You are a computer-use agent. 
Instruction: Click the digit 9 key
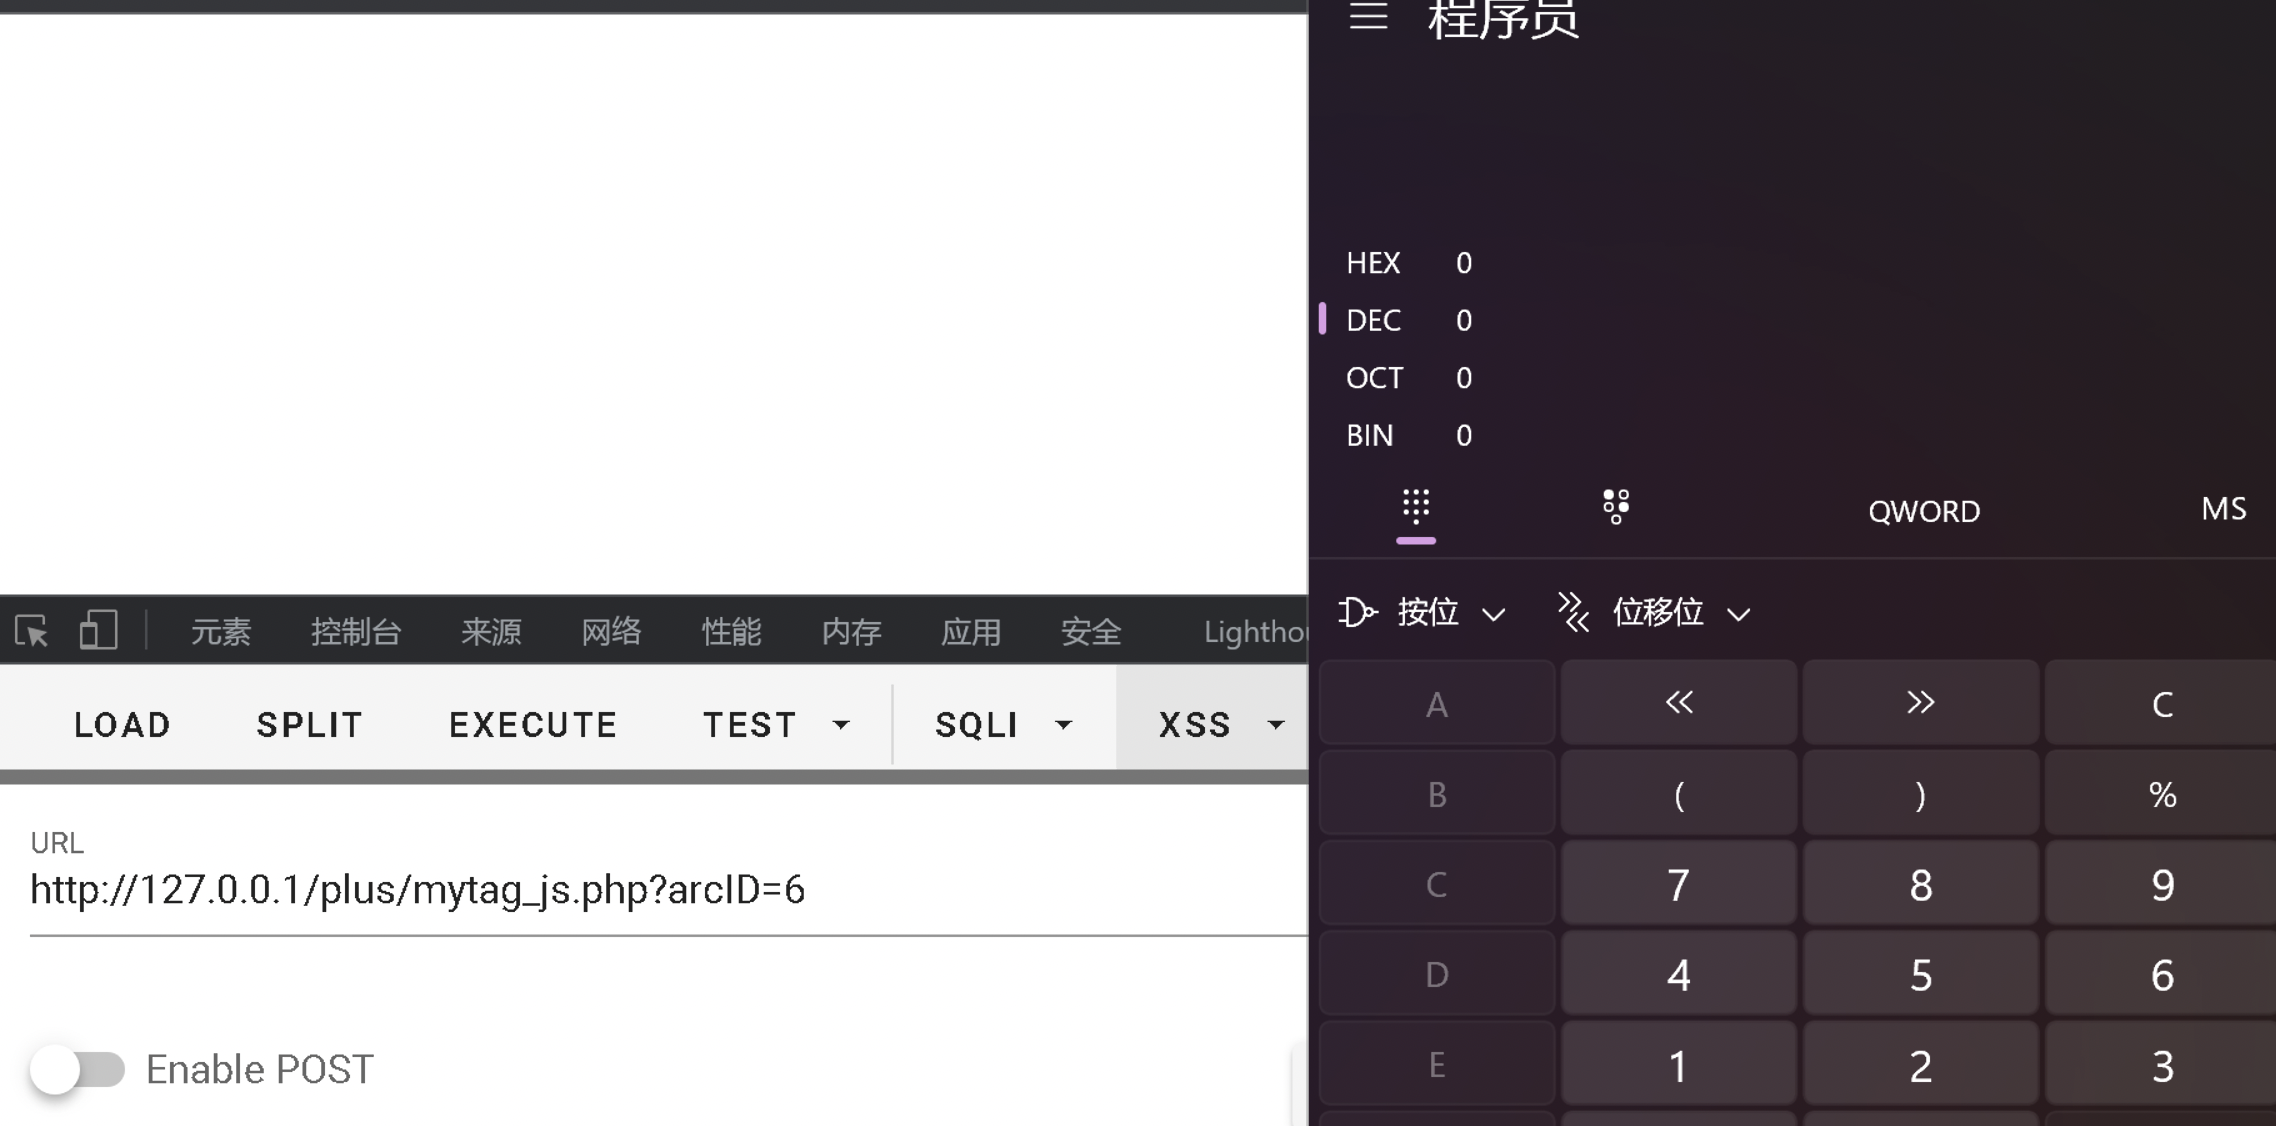(2162, 884)
